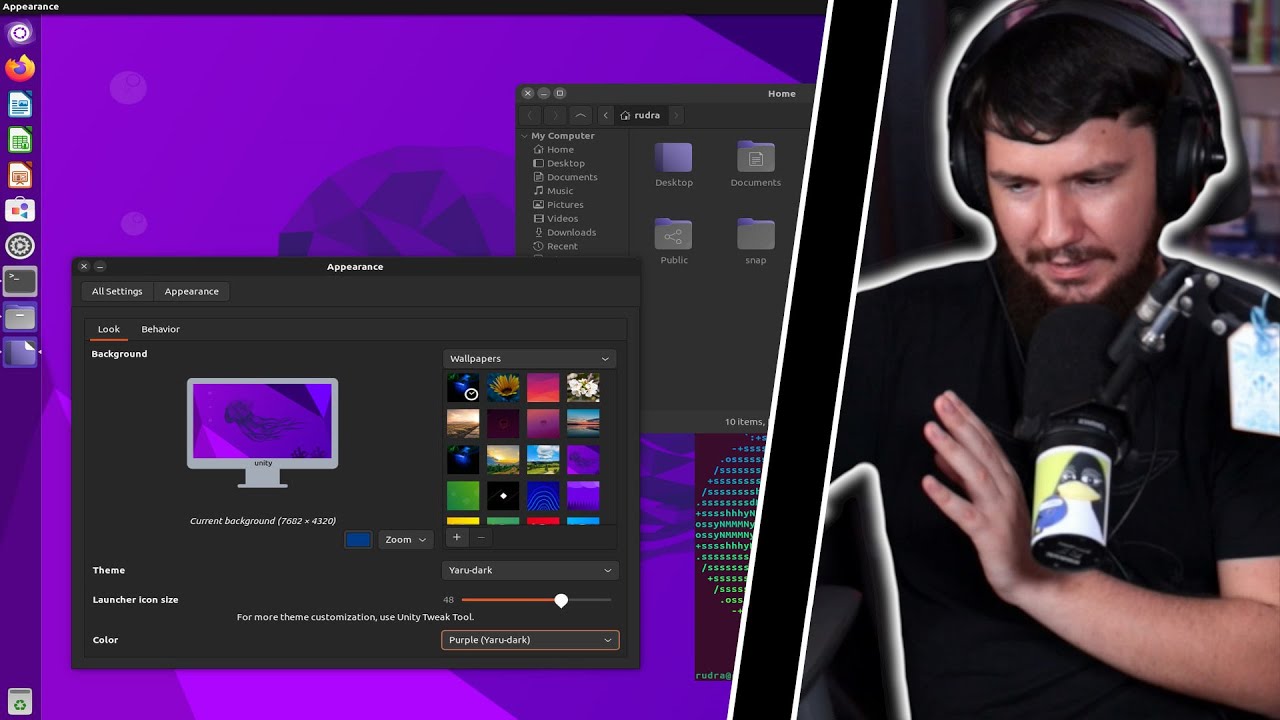Open the Color Purple (Yaru-dark) dropdown

click(x=530, y=640)
